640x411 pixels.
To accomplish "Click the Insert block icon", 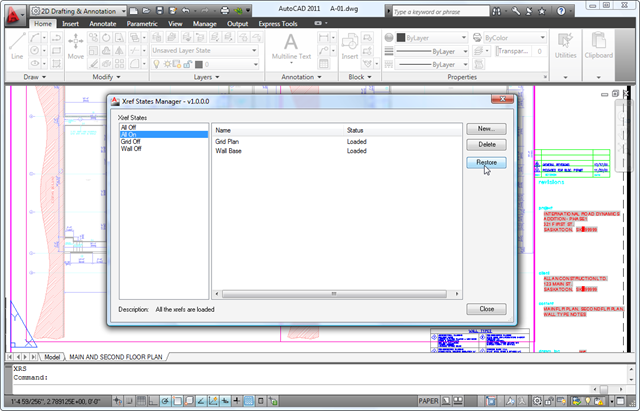I will pyautogui.click(x=350, y=45).
